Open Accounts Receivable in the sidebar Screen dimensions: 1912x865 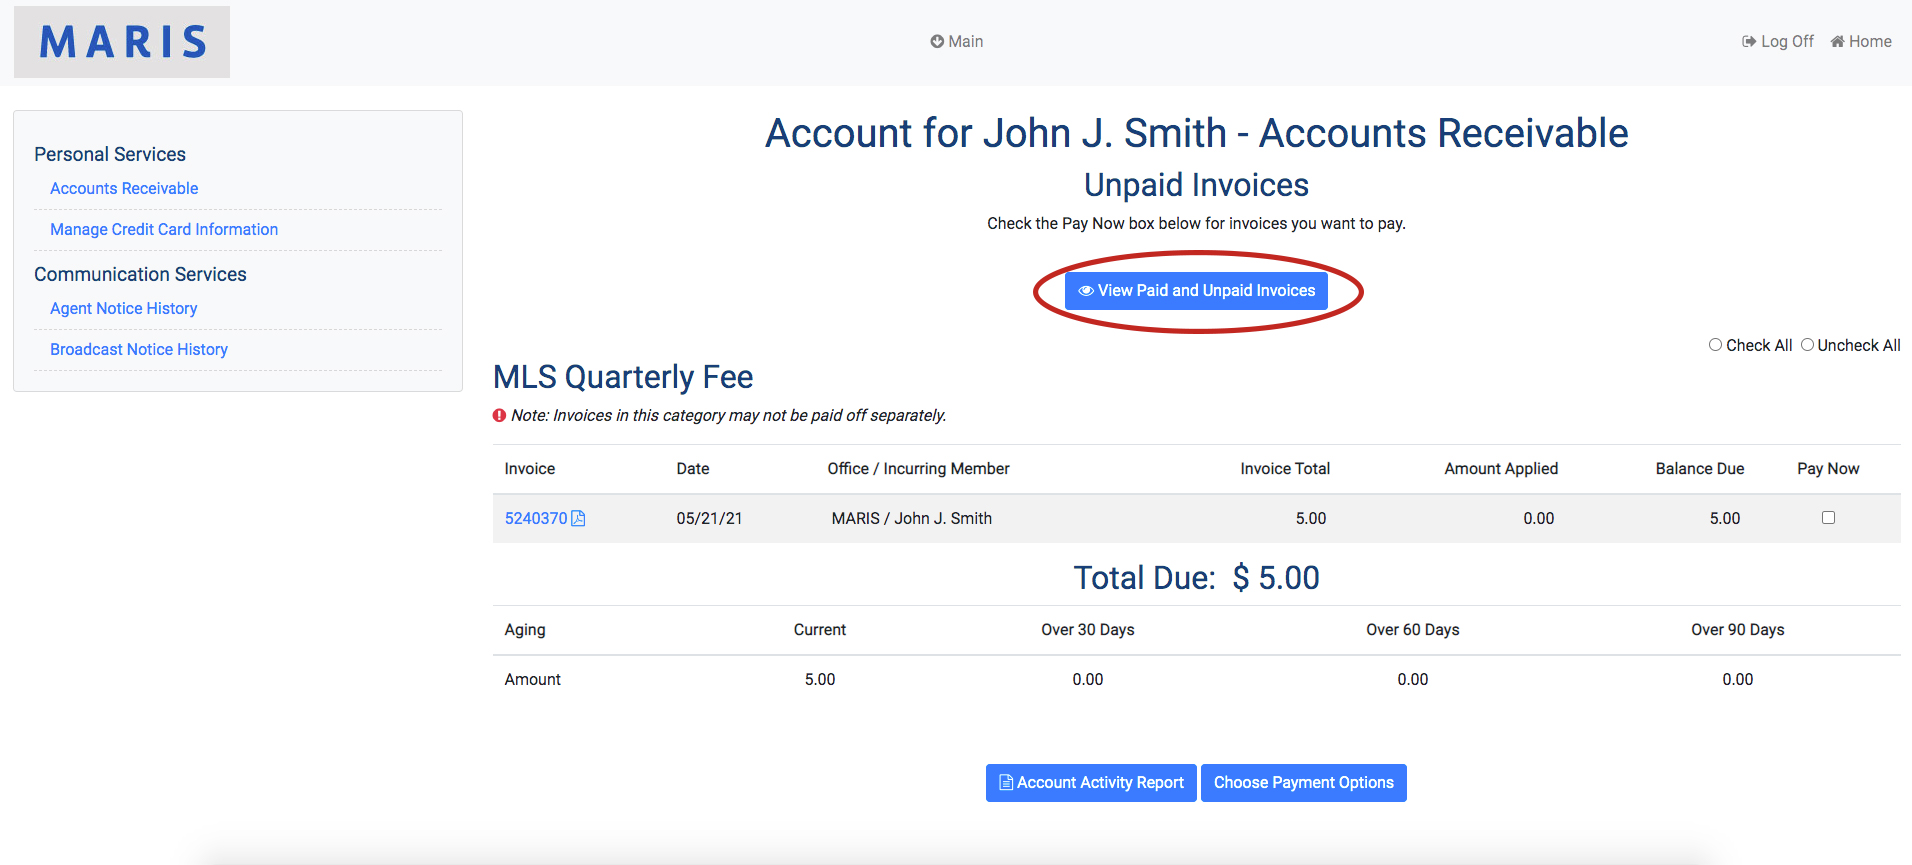click(124, 189)
